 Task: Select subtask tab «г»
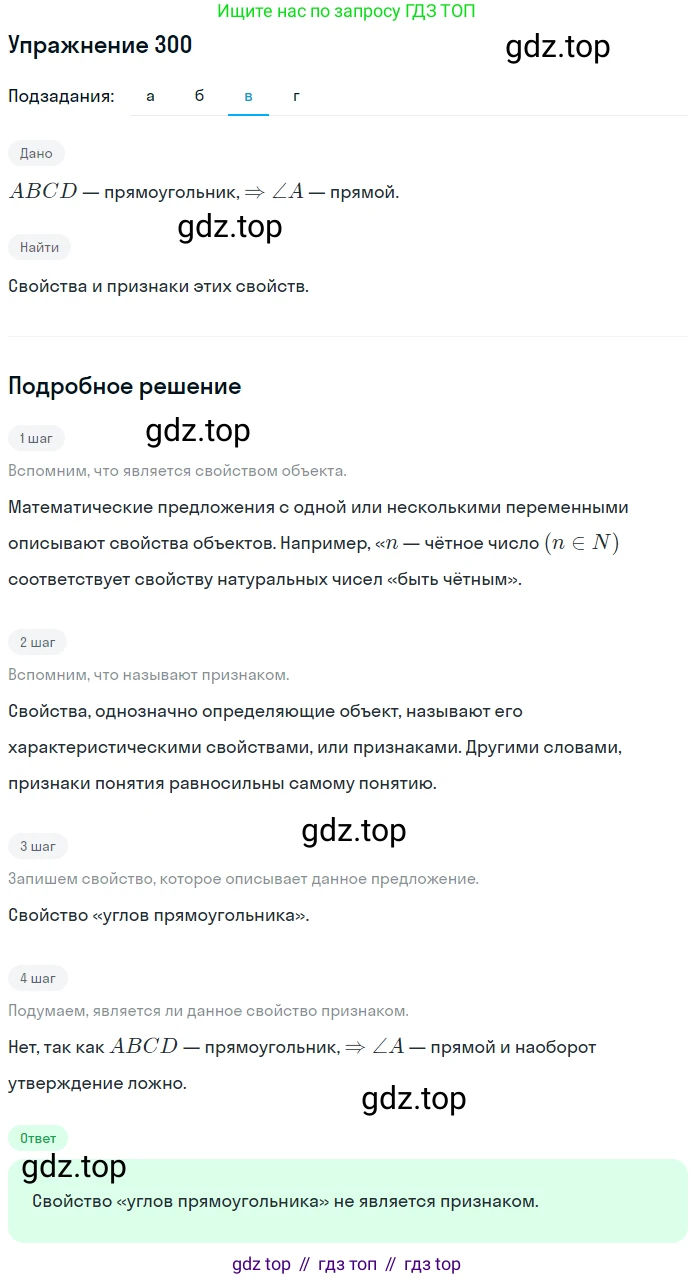click(296, 96)
